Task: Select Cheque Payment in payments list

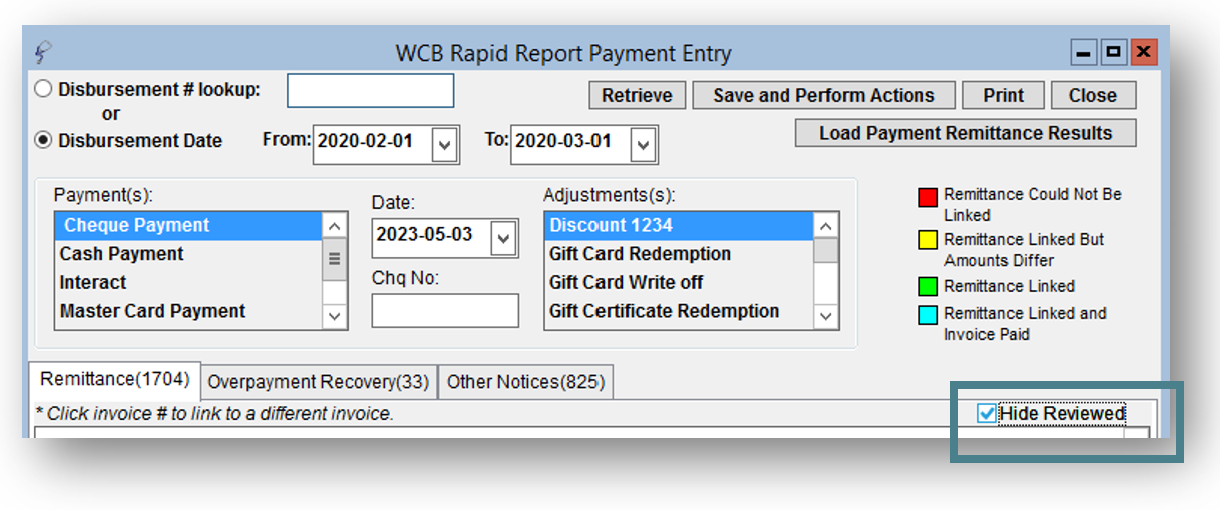Action: (188, 226)
